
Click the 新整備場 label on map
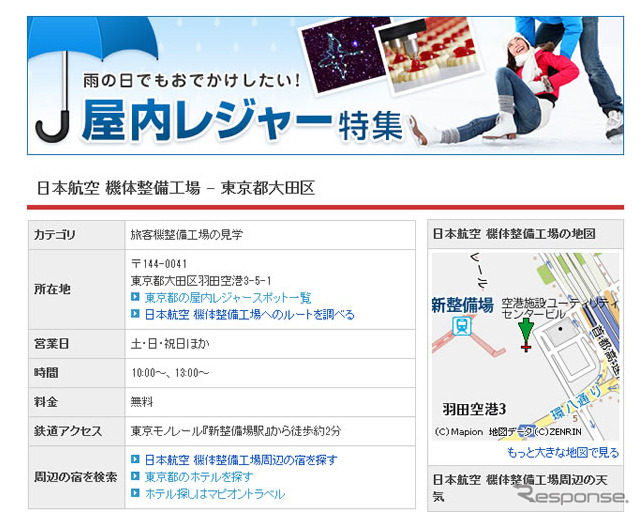(x=462, y=305)
